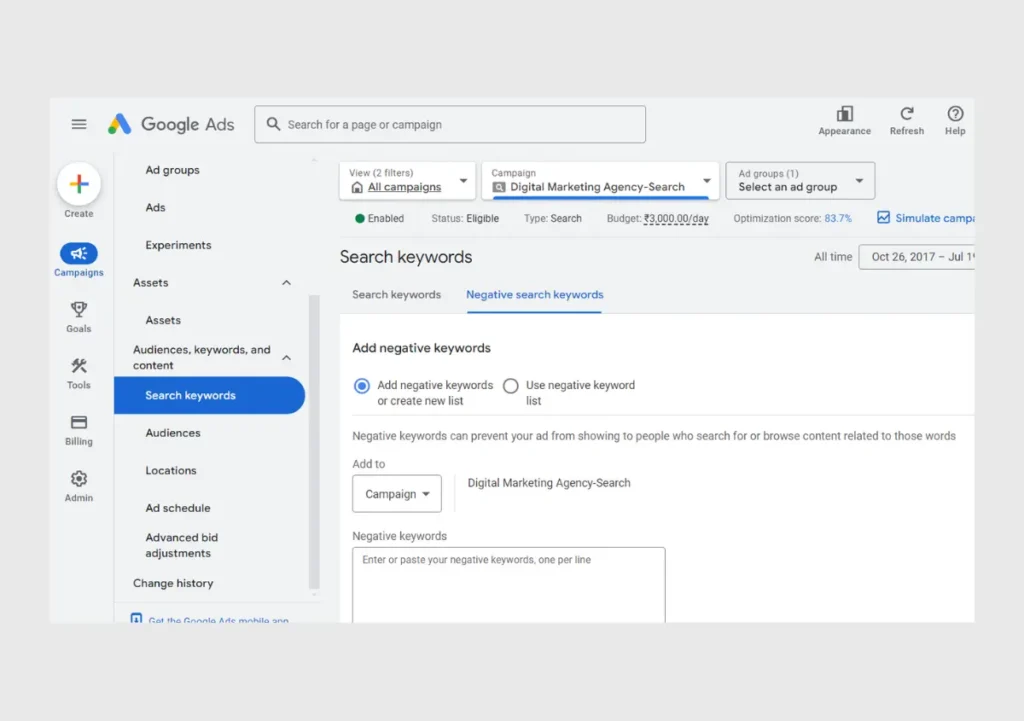
Task: Click the Status: Eligible text
Action: (465, 218)
